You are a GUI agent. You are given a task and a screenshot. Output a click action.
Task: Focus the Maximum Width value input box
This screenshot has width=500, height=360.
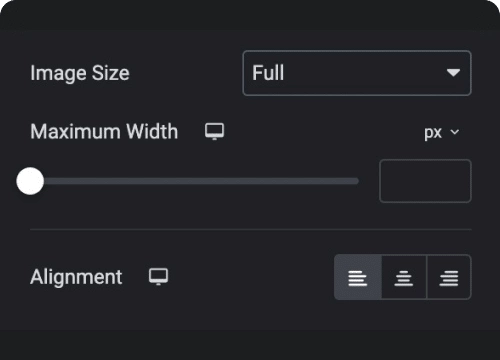[x=425, y=181]
